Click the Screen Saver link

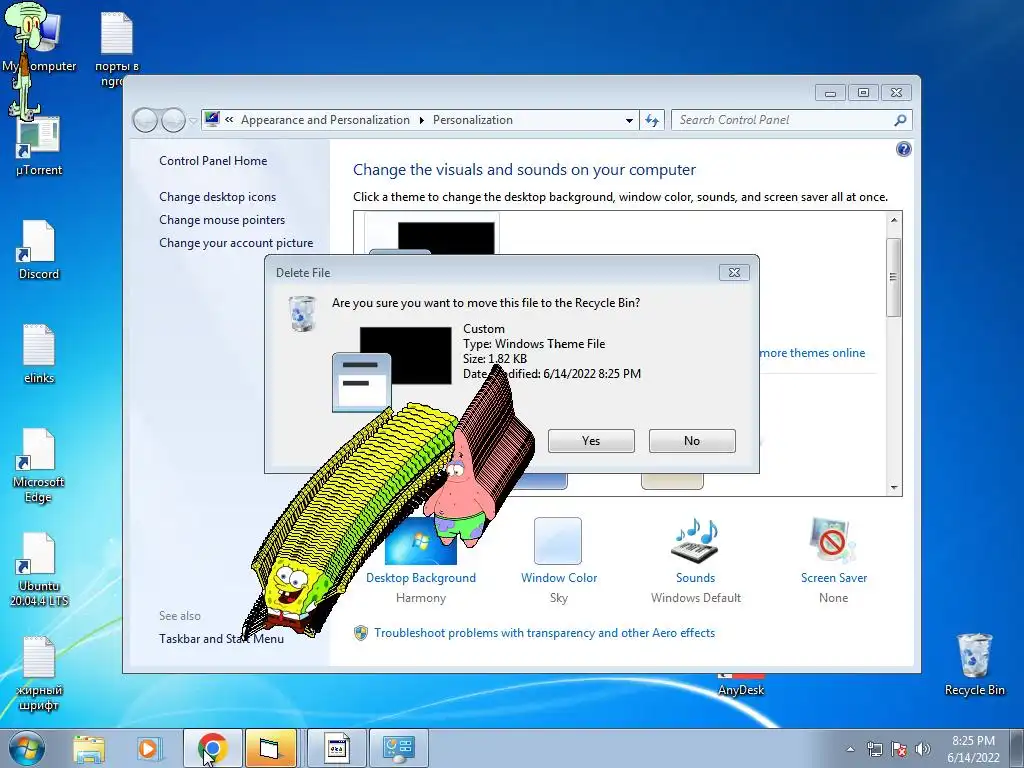(834, 578)
